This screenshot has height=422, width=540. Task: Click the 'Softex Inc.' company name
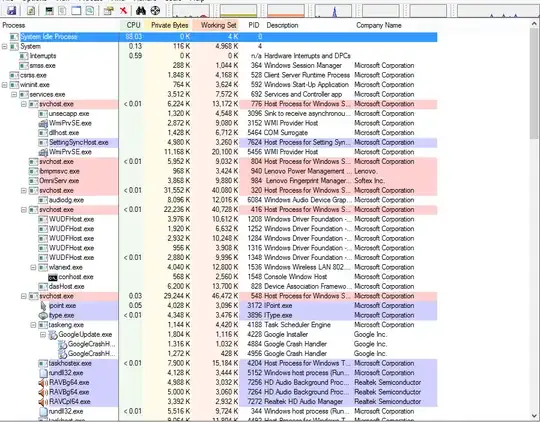click(370, 181)
